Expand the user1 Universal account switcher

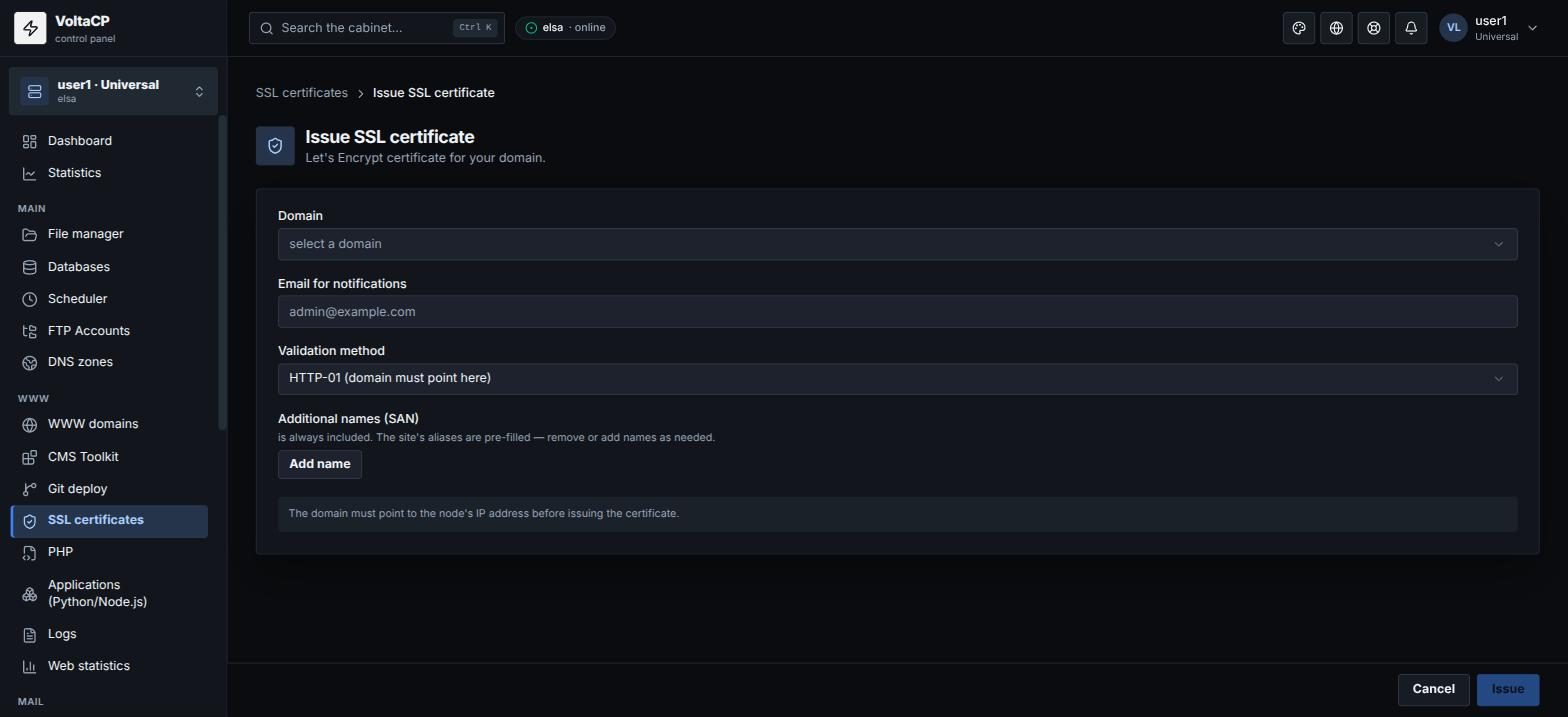(x=113, y=91)
